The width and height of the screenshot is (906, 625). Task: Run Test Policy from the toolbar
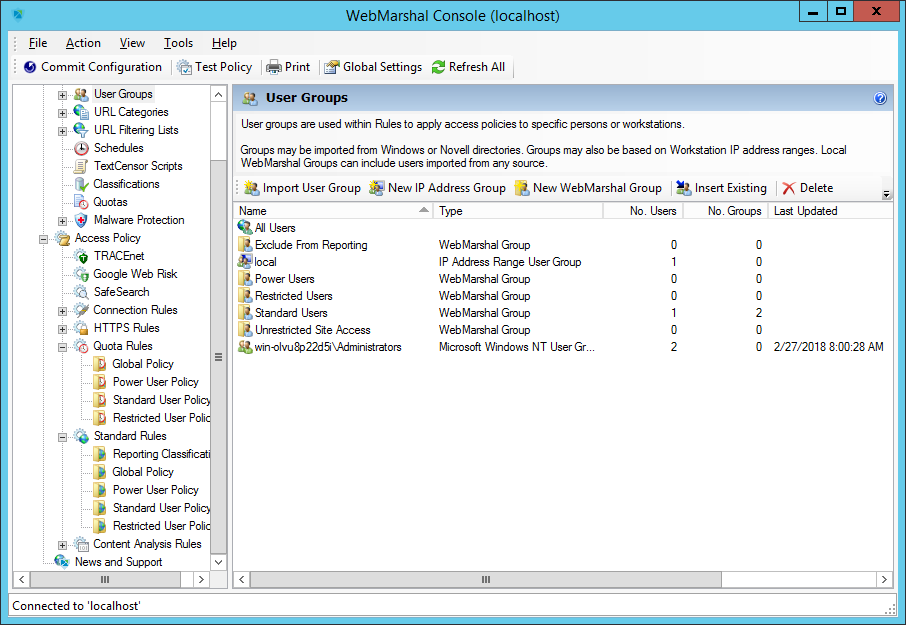tap(185, 67)
